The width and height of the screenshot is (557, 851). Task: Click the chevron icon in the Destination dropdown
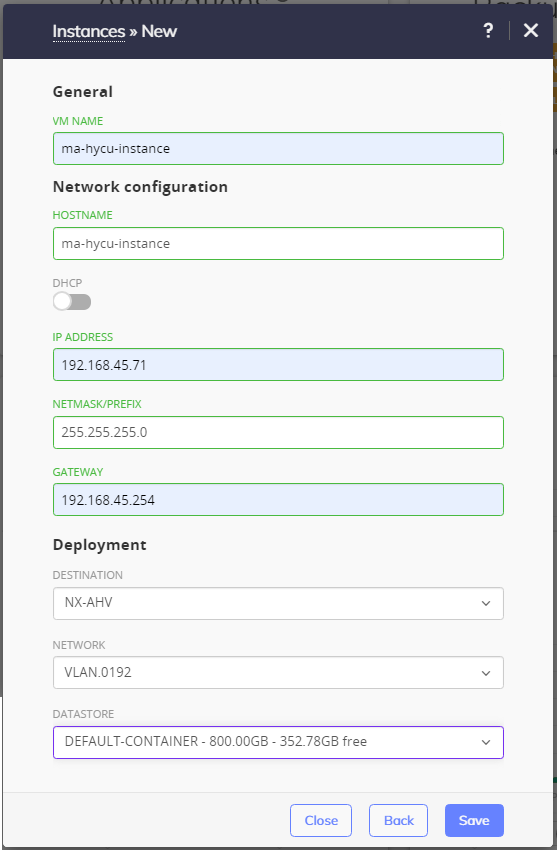coord(486,603)
